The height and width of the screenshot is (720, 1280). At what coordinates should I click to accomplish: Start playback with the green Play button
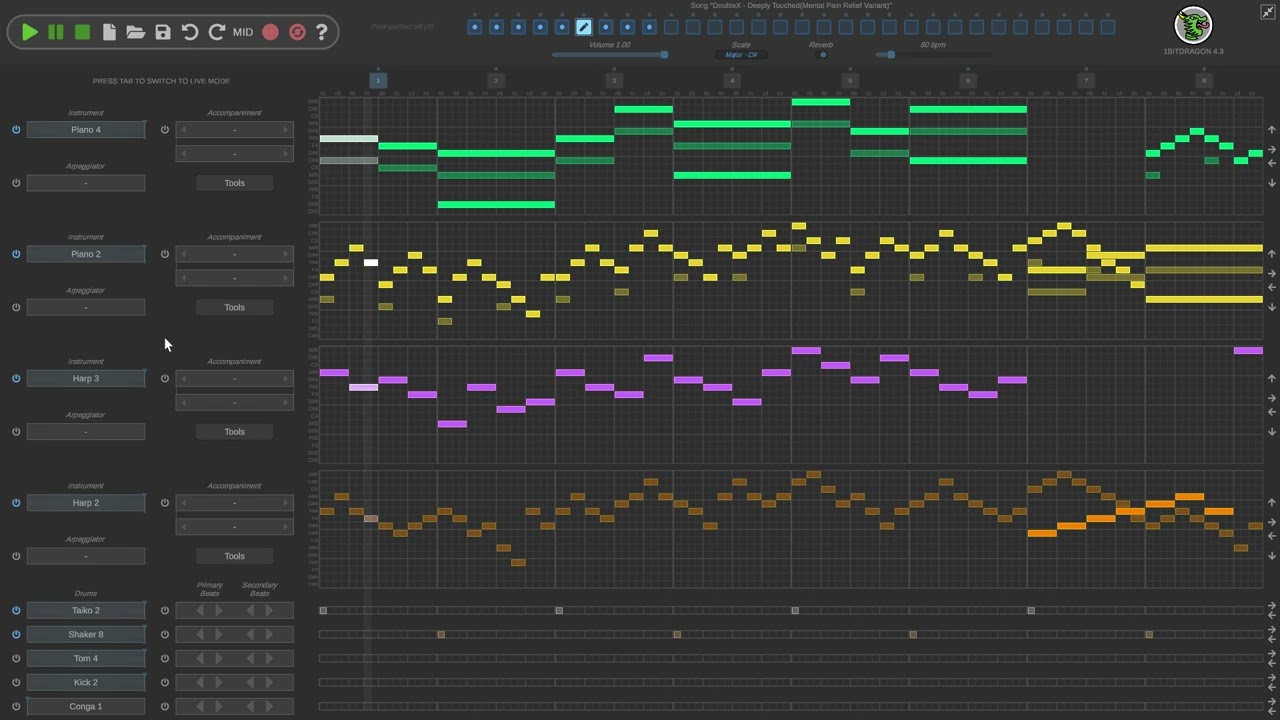[x=30, y=32]
